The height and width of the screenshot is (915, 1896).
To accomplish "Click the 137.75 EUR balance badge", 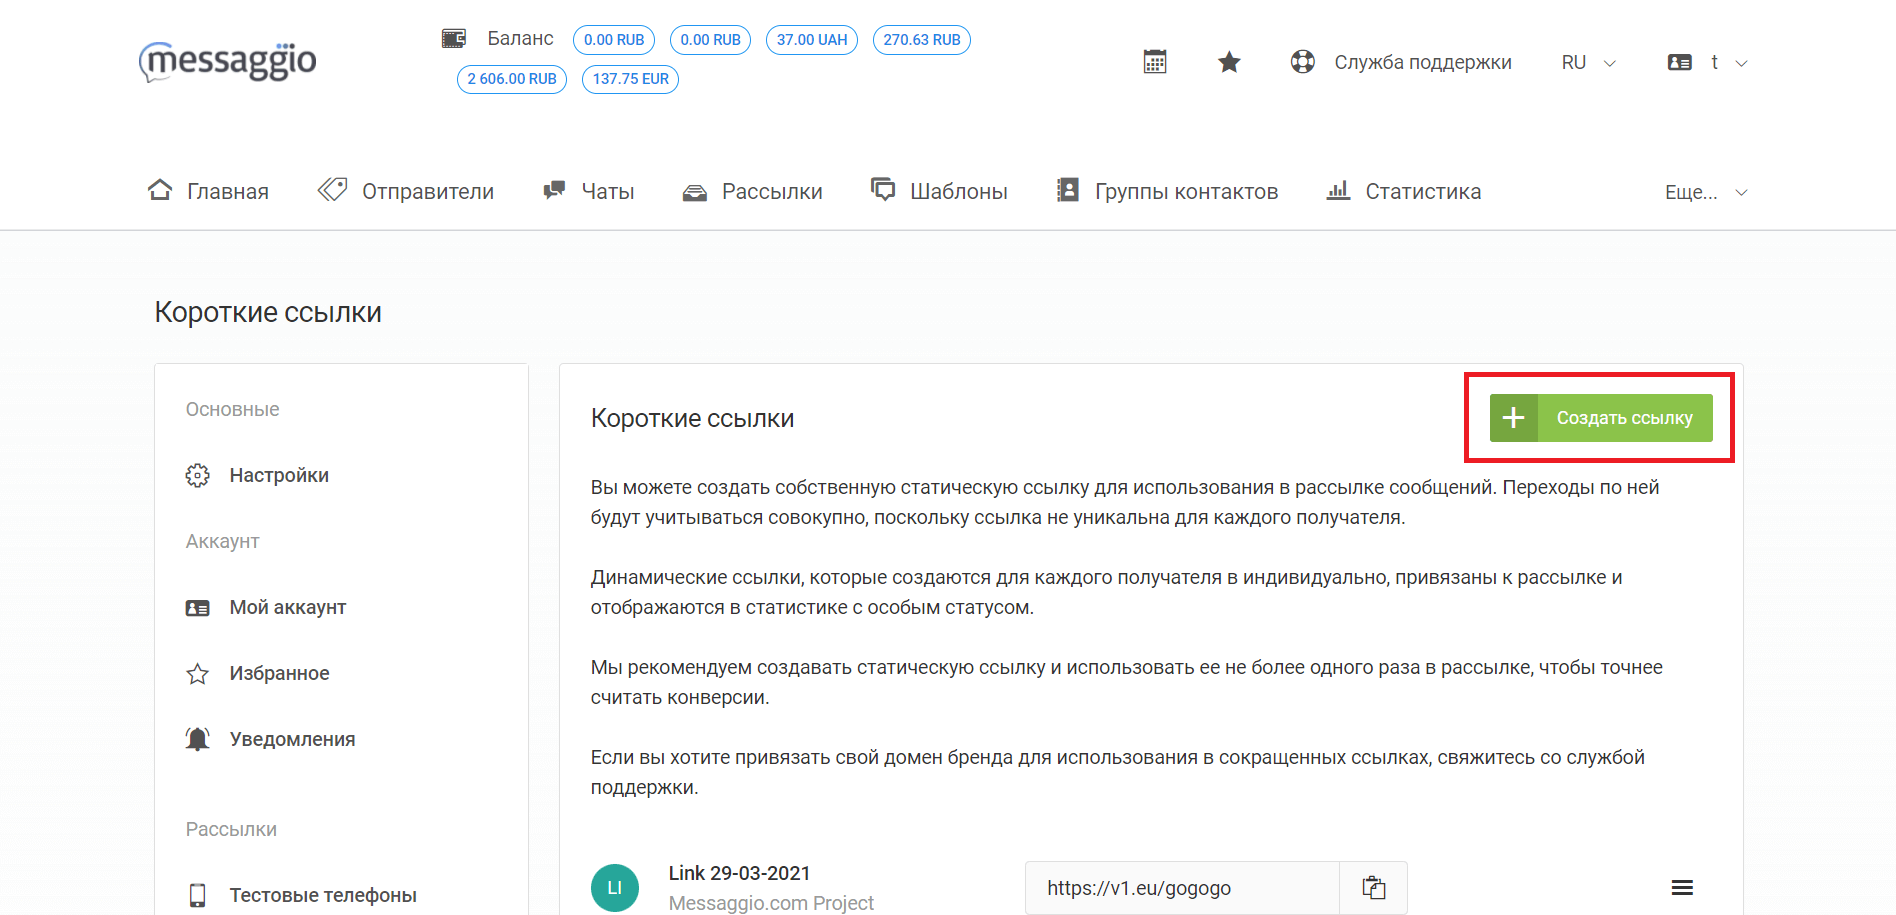I will click(630, 79).
